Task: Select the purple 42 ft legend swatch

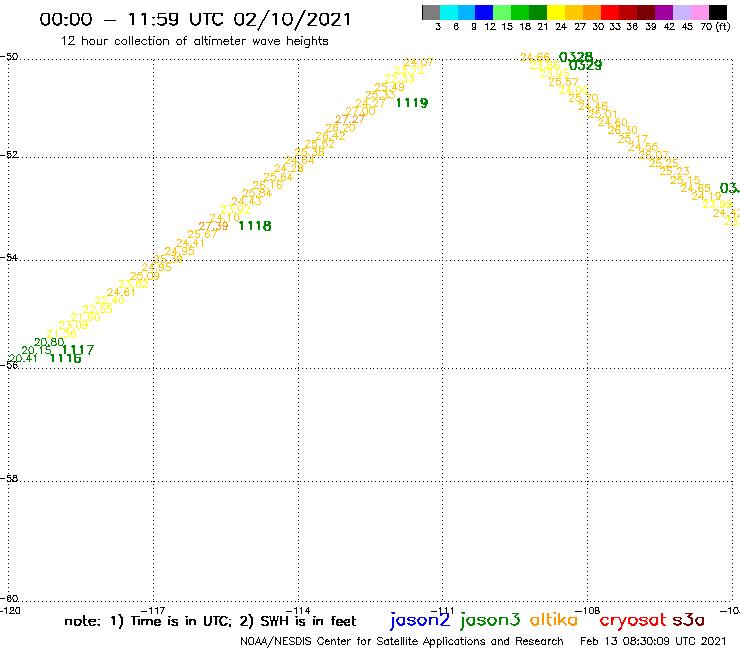Action: 664,12
